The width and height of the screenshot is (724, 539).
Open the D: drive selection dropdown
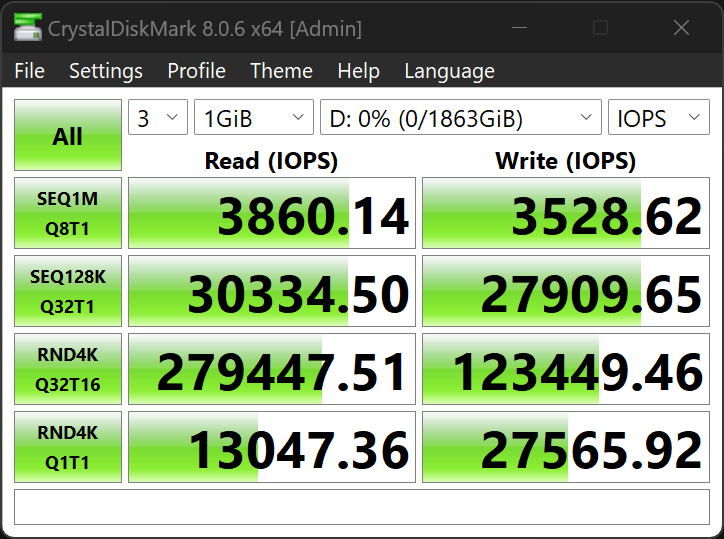tap(461, 117)
